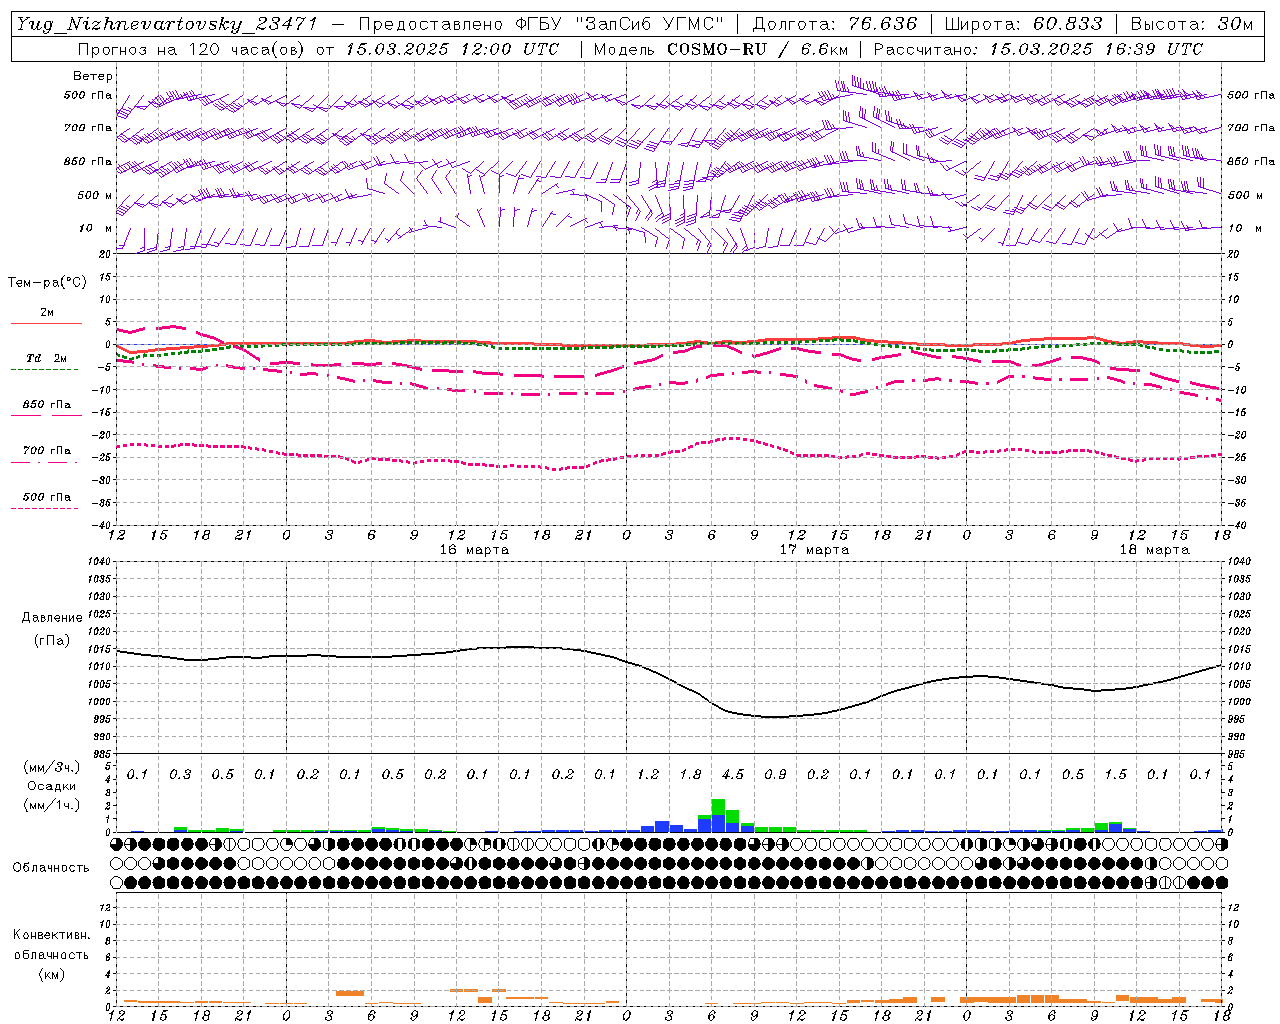Select the 'Модель COSMO-RU / 6.6км' text
Screen dimensions: 1280x1024
[x=721, y=49]
